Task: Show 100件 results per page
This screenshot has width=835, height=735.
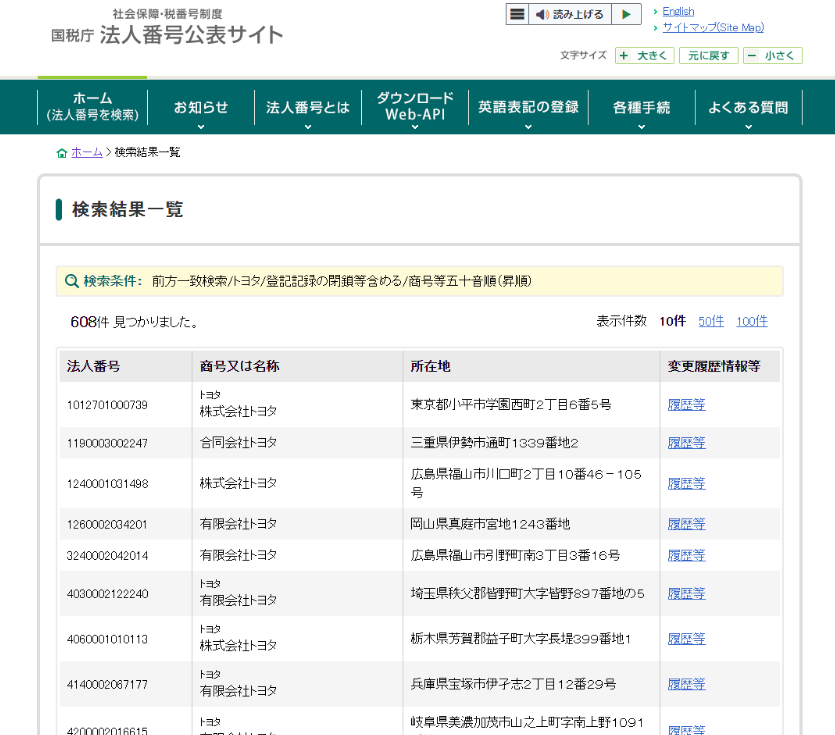Action: click(752, 321)
